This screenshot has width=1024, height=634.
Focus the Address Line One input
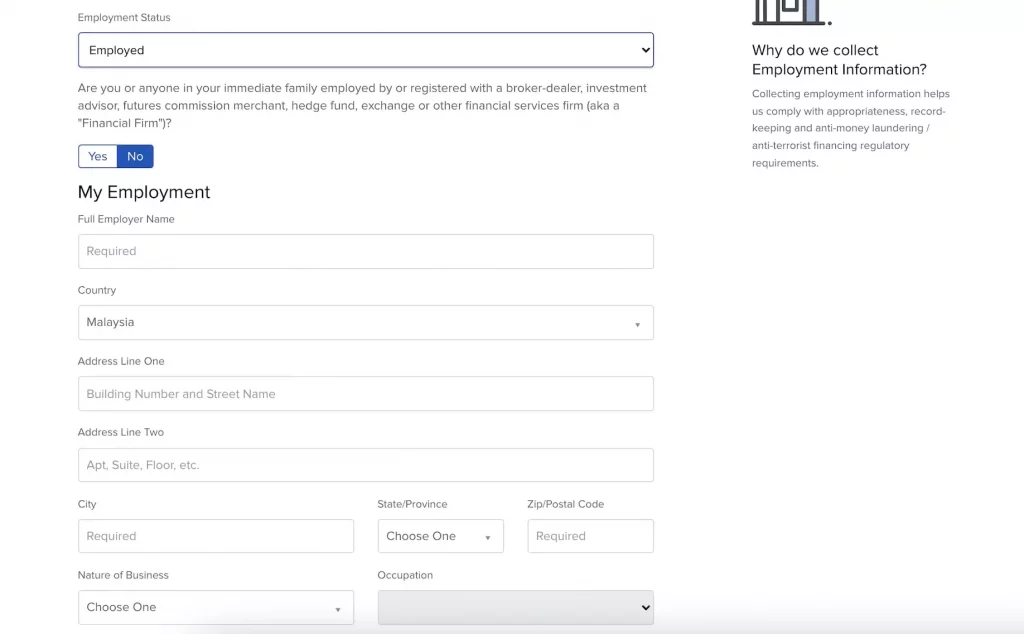click(365, 394)
